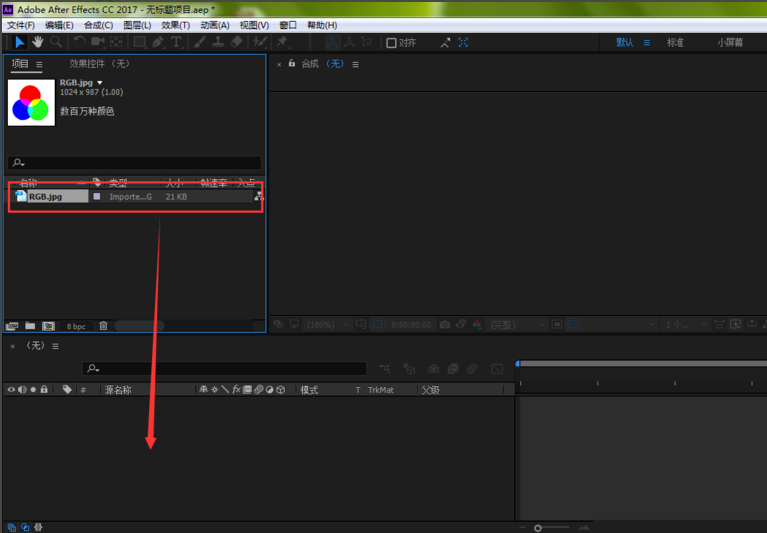Switch to the 标准 workspace
Screen dimensions: 767x533
[676, 43]
